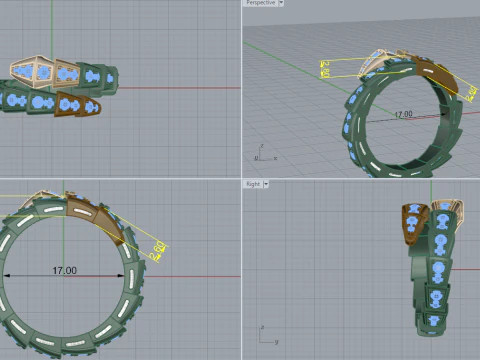
Task: Select the 2.80 dimension in Perspective viewport
Action: tap(326, 69)
